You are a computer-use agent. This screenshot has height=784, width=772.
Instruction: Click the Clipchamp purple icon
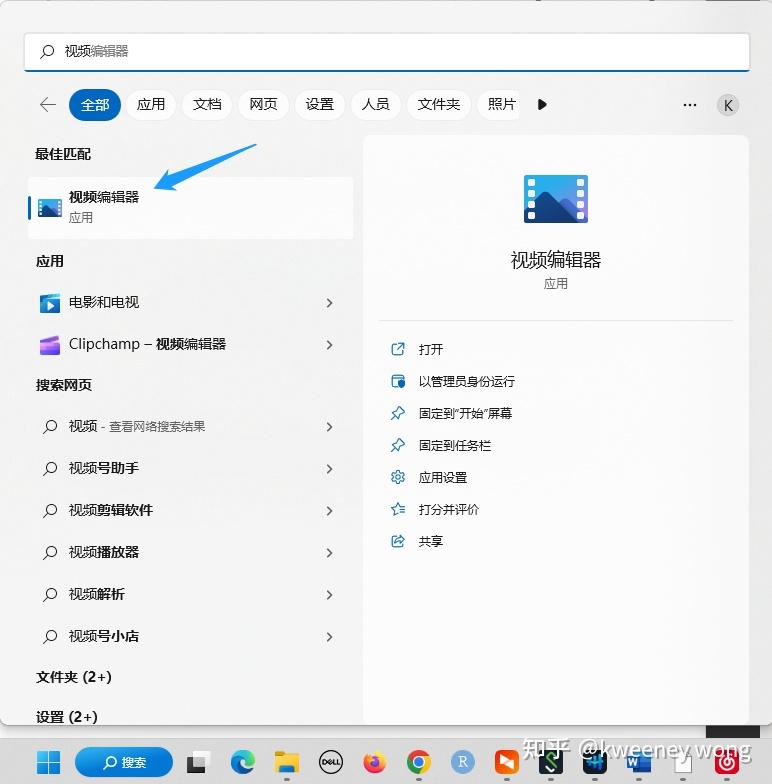pos(50,345)
